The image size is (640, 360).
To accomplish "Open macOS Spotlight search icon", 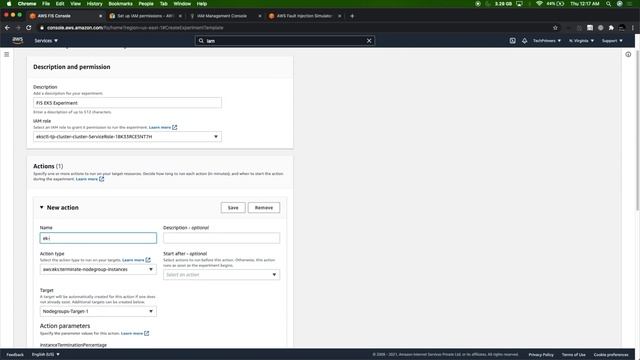I will 608,4.
